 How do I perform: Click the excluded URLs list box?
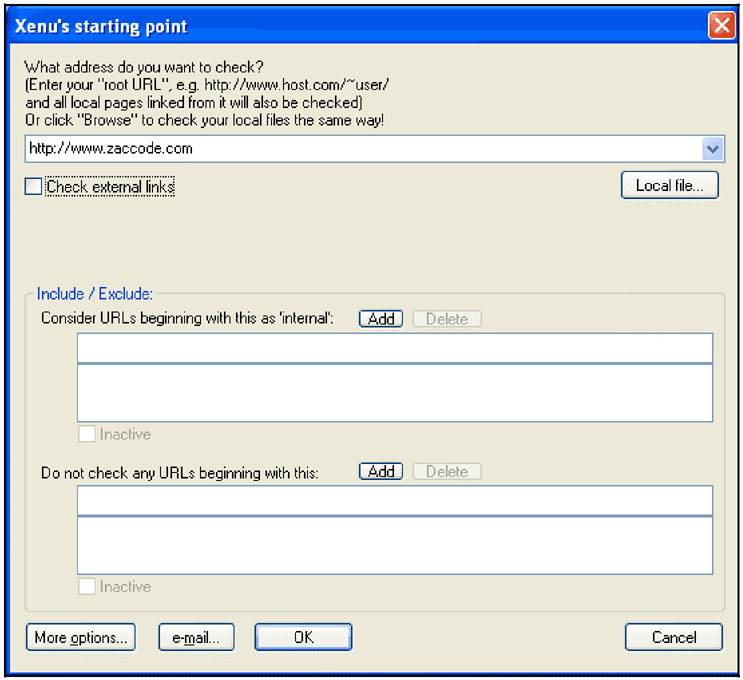[395, 545]
